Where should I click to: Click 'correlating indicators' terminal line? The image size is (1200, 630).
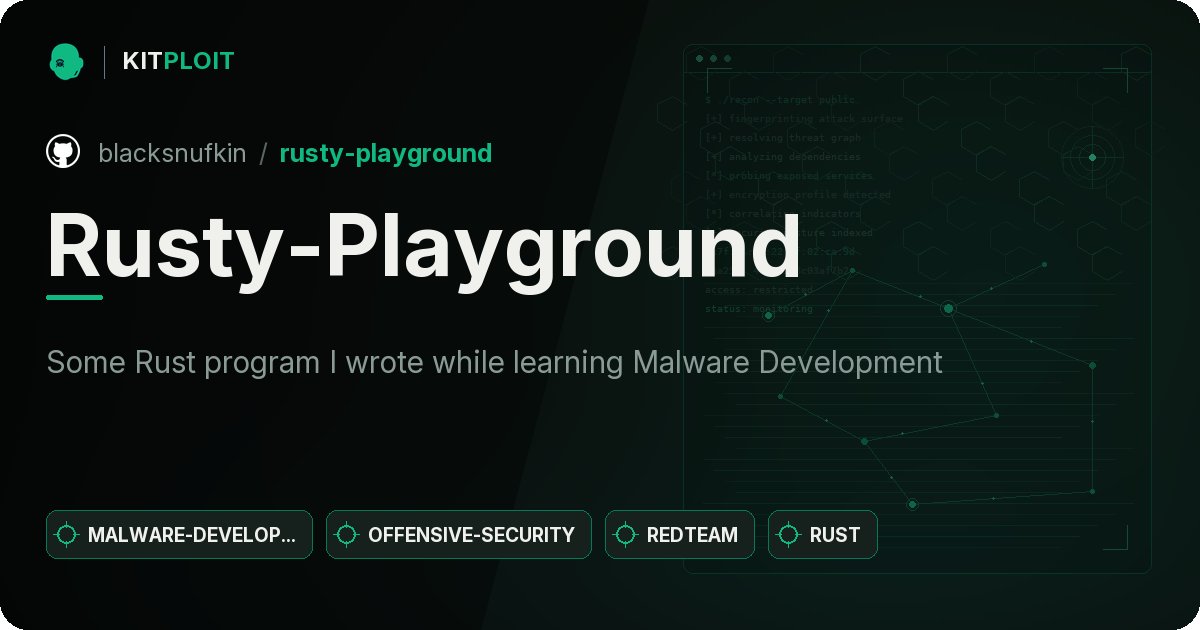point(782,214)
